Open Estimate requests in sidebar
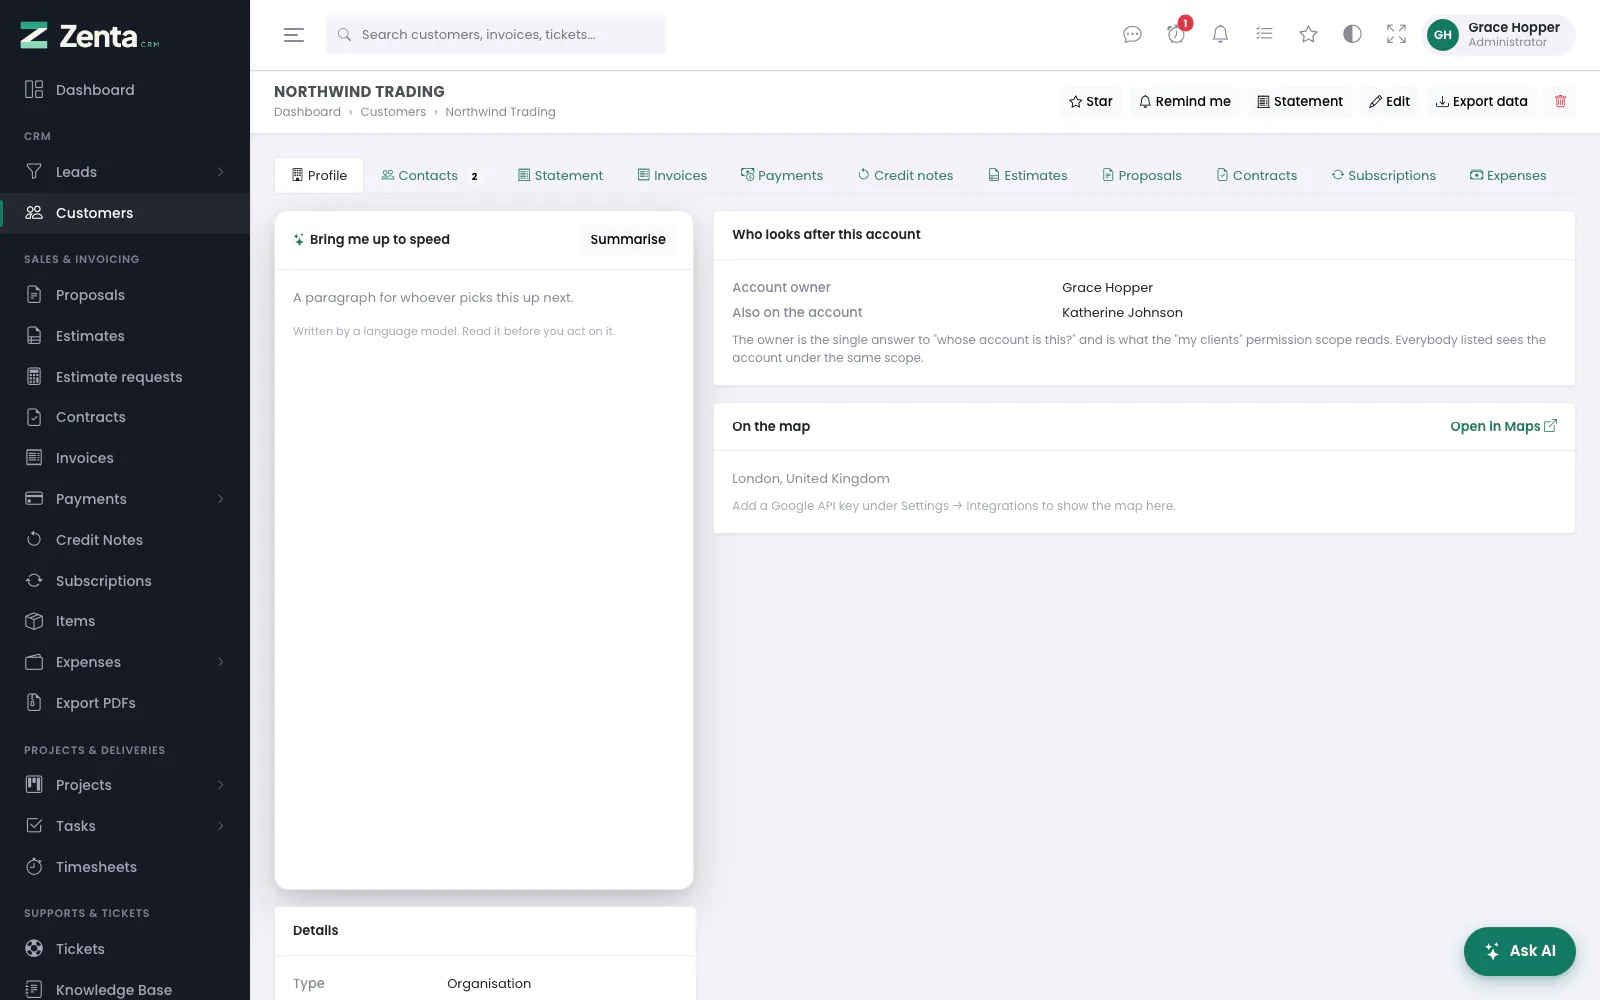Screen dimensions: 1600x1000 click(125, 377)
